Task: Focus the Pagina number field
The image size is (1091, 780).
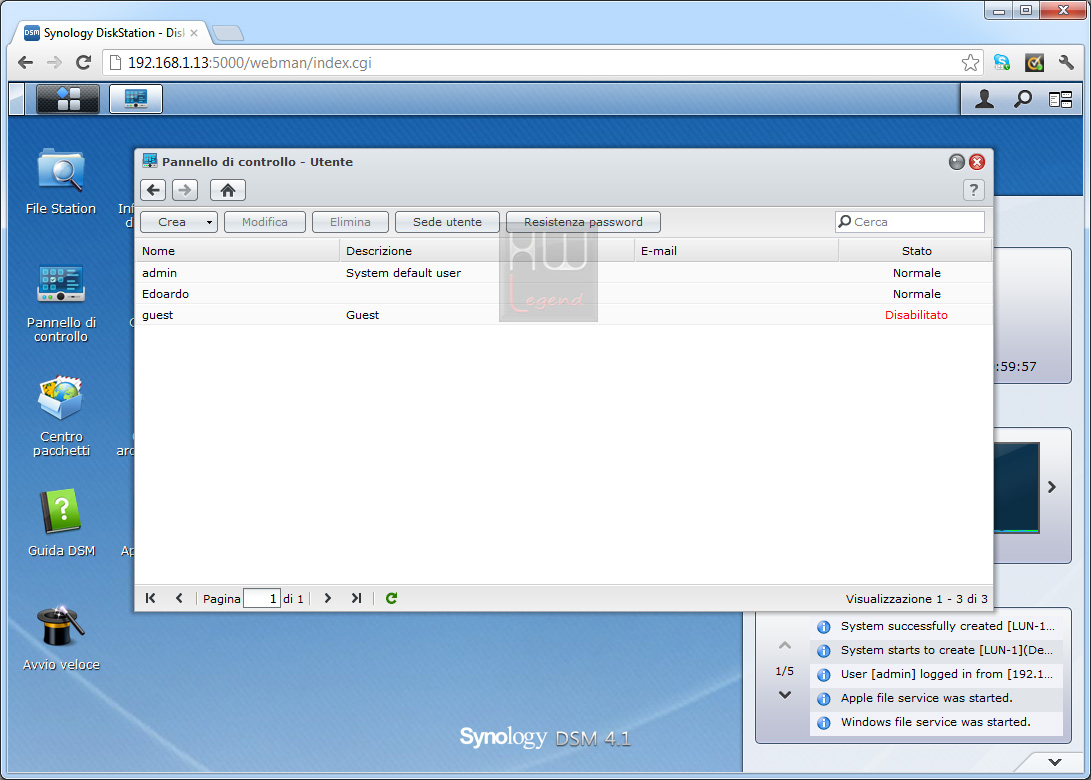Action: [262, 598]
